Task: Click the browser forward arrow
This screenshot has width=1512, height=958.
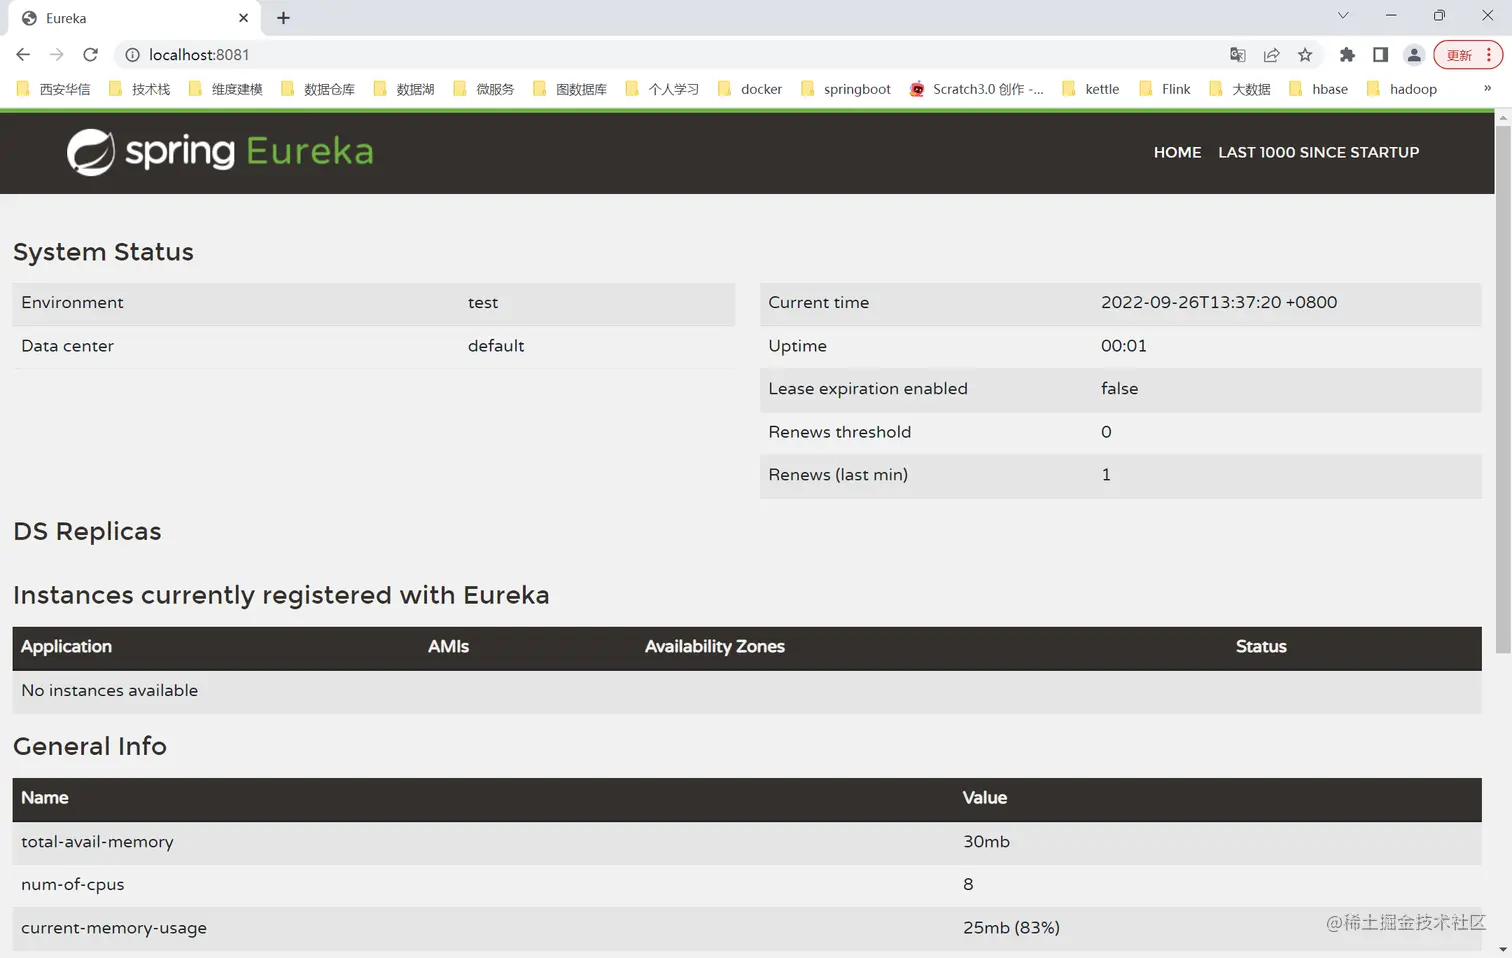Action: tap(57, 55)
